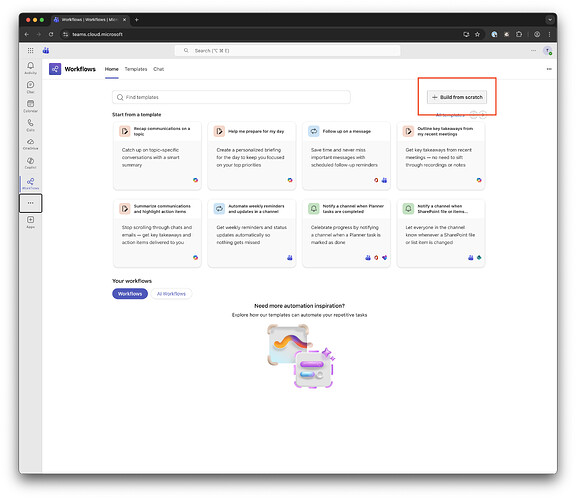Open the Help me prepare for my day template
Screen dimensions: 576x499
click(x=252, y=156)
